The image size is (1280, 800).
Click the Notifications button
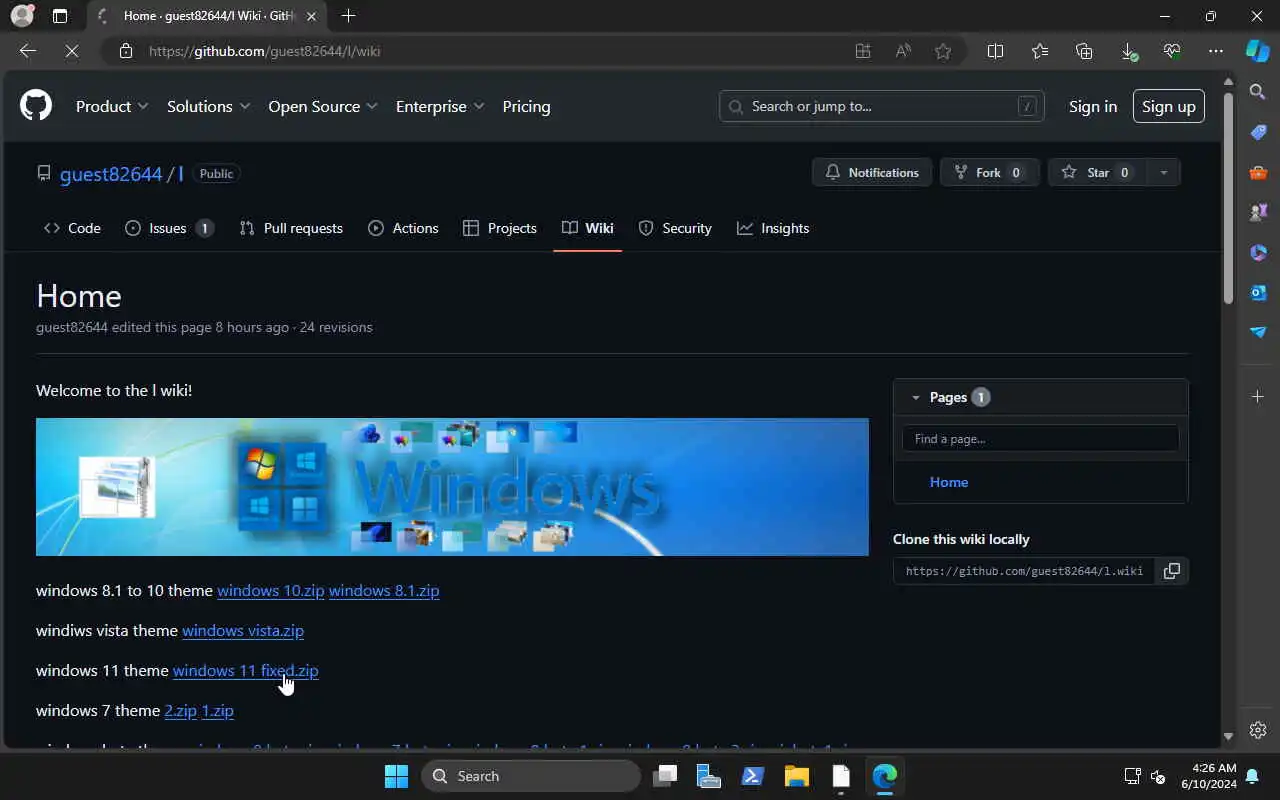click(x=872, y=172)
